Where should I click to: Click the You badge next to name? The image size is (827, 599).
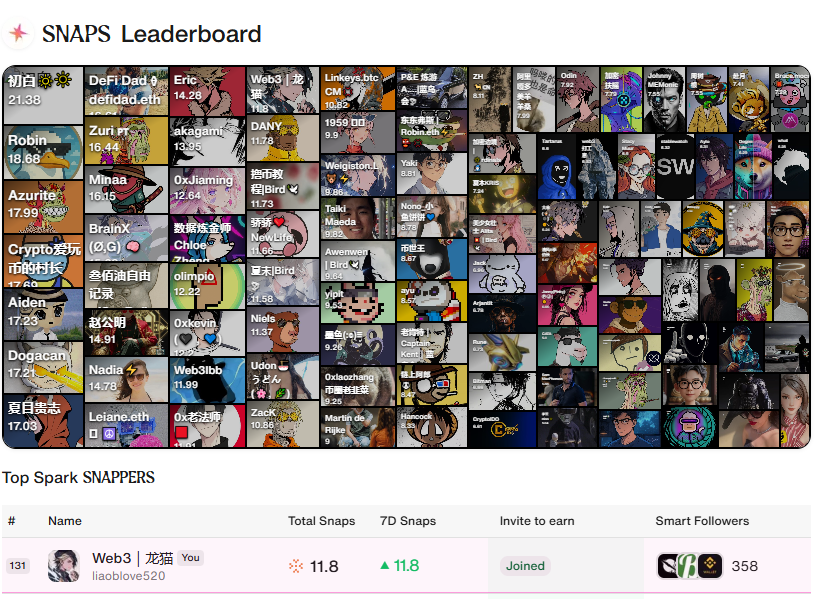(x=190, y=558)
